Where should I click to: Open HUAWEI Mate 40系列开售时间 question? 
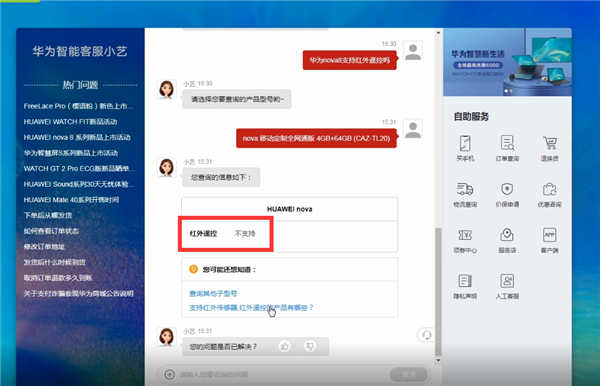pos(71,200)
